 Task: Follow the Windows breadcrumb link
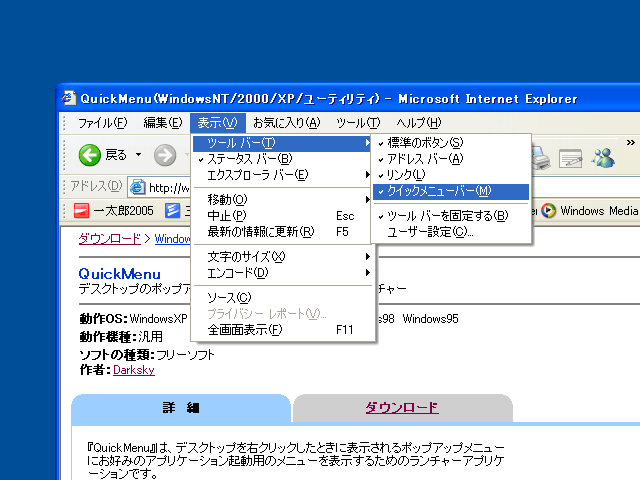click(x=172, y=239)
